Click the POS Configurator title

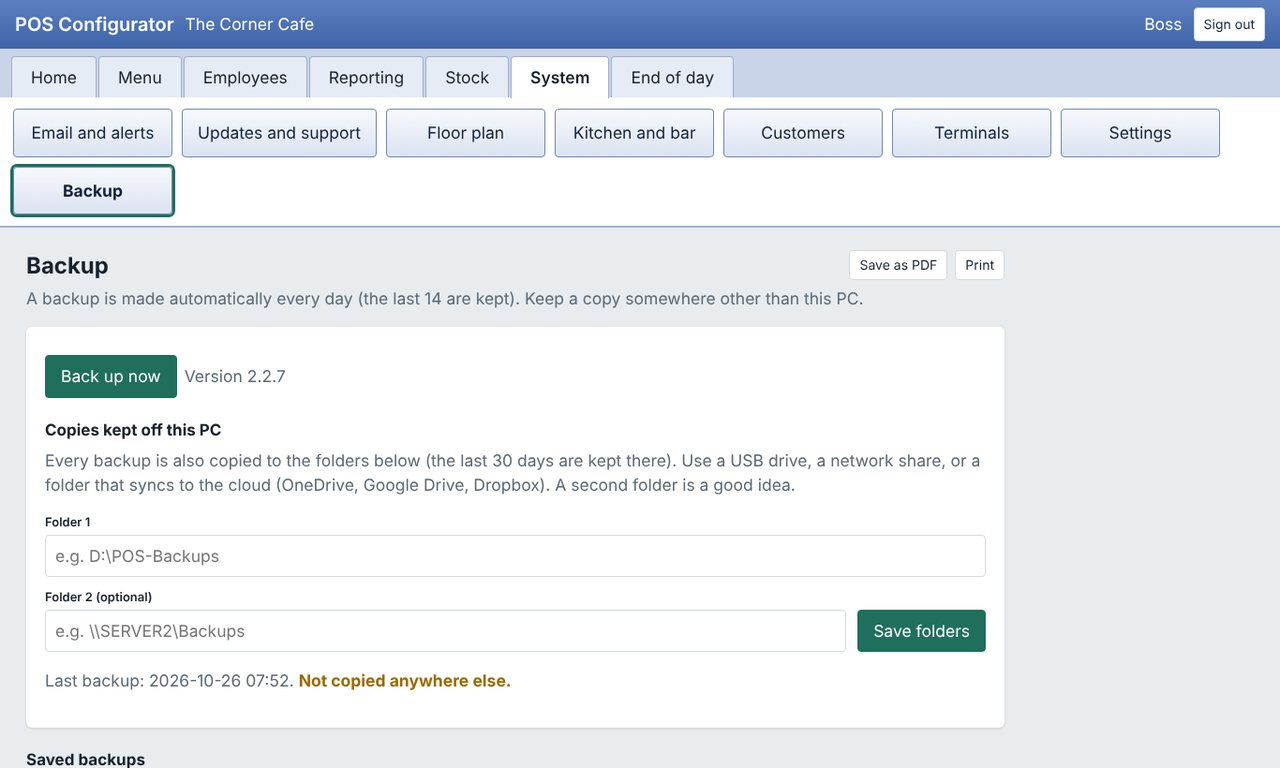pos(94,24)
